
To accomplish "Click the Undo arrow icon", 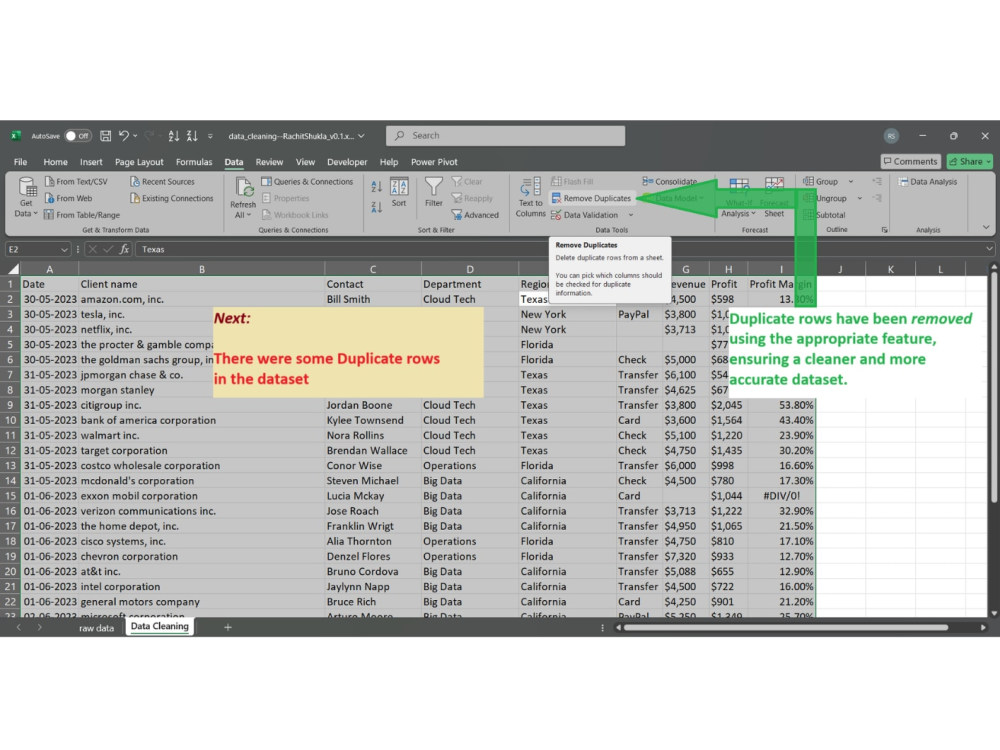I will click(124, 136).
